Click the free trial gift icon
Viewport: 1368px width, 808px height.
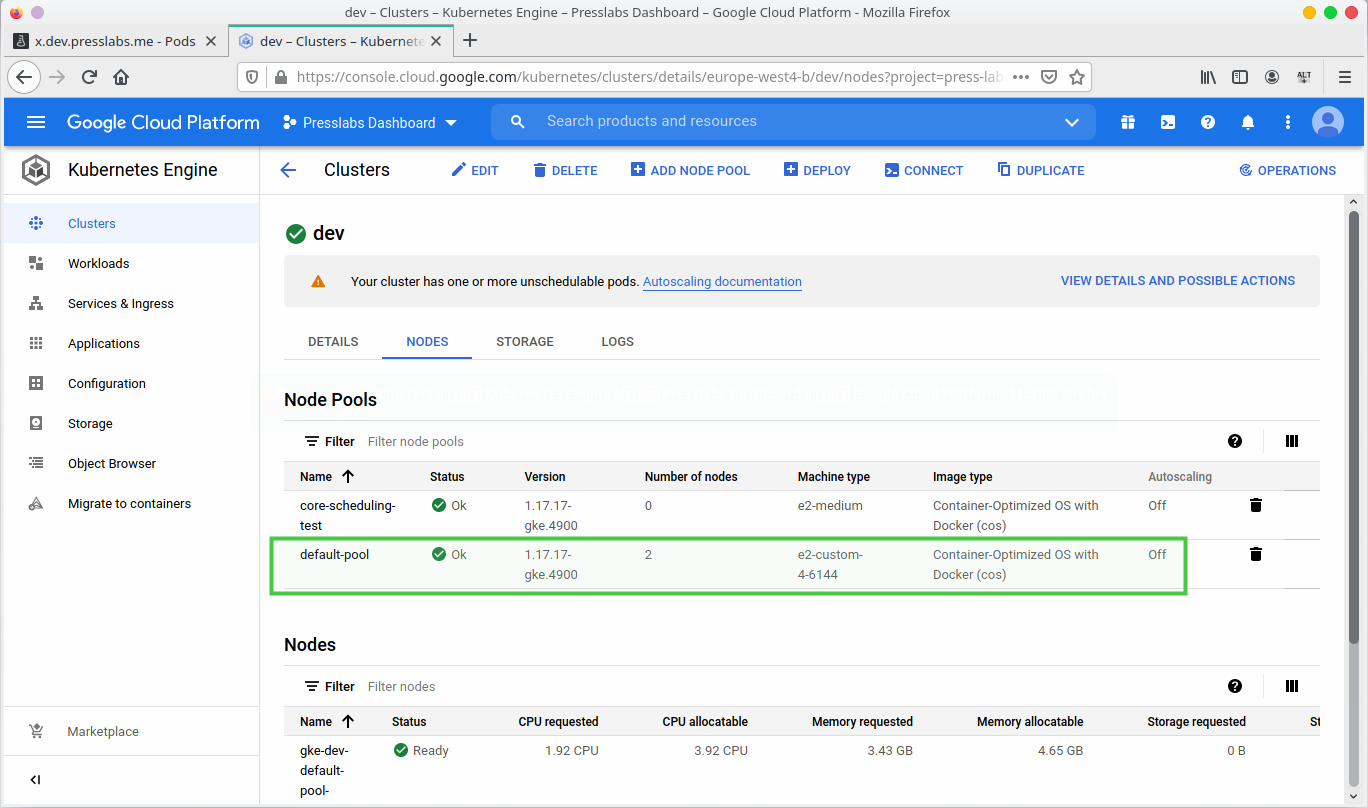click(x=1128, y=122)
